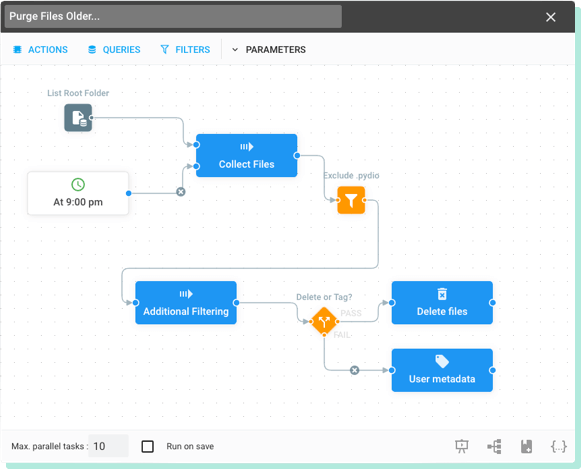Click the Exclude .pydio label
This screenshot has width=581, height=469.
pos(351,175)
